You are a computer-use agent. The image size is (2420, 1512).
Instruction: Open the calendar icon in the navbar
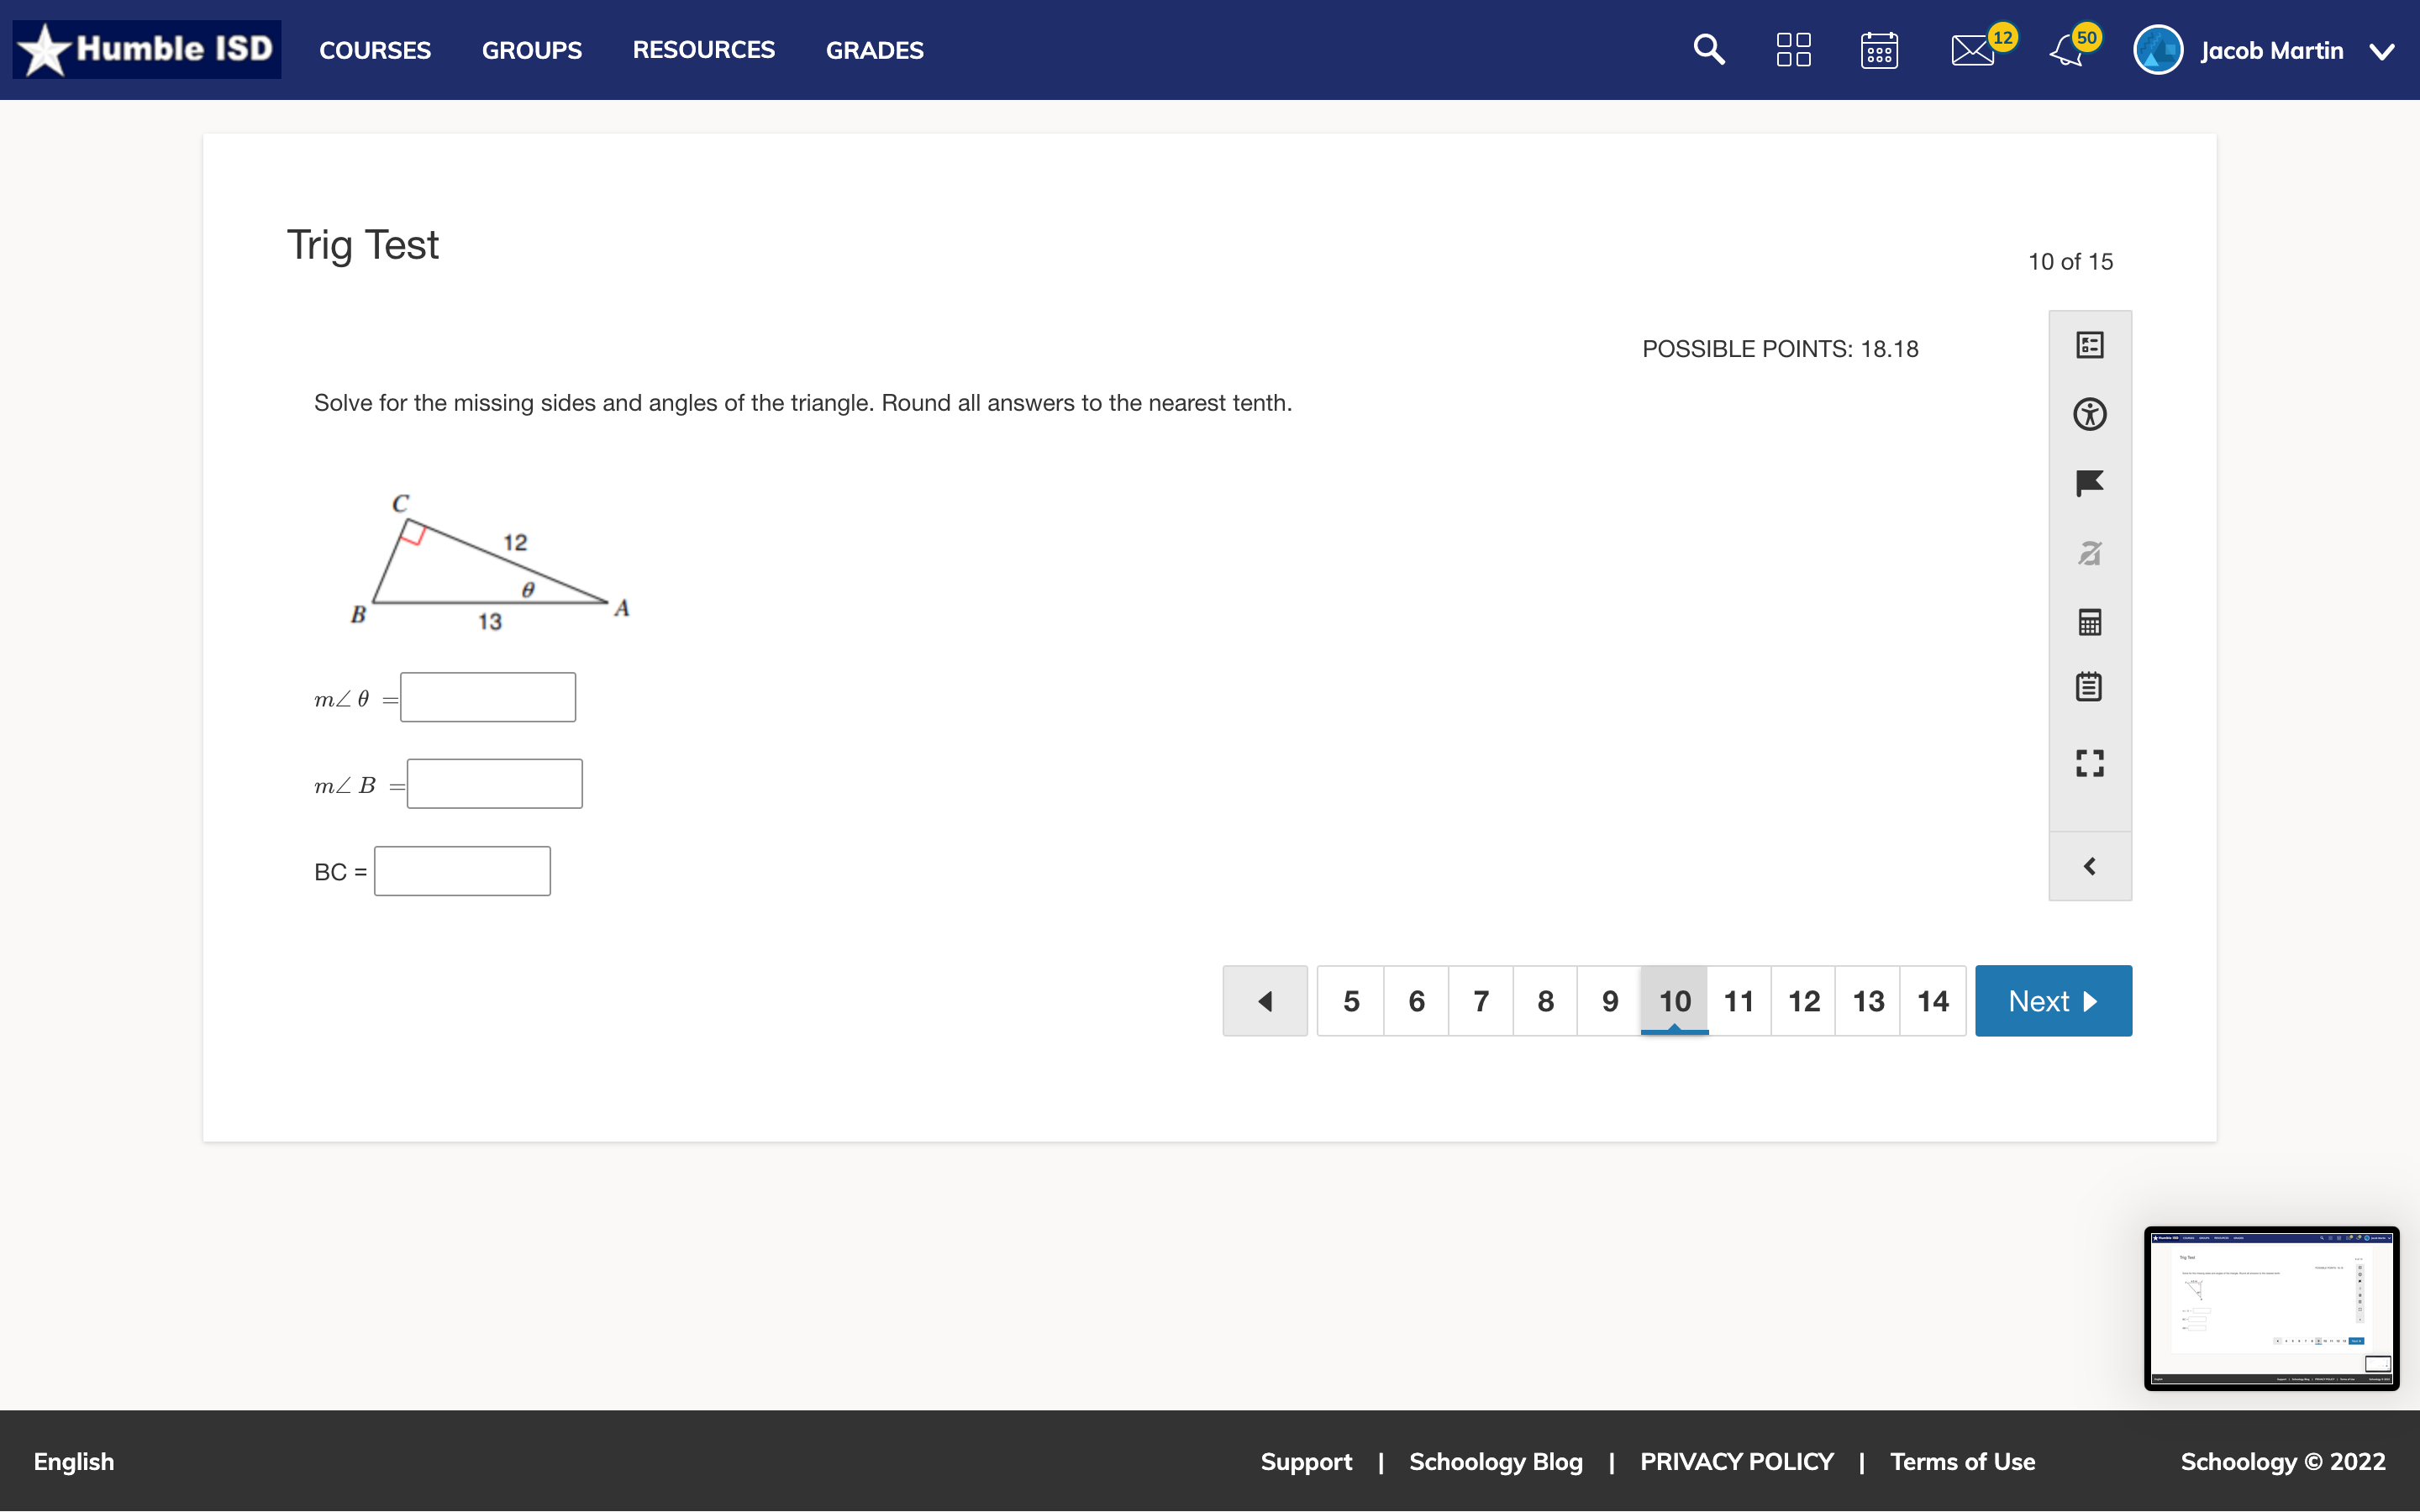click(1880, 49)
